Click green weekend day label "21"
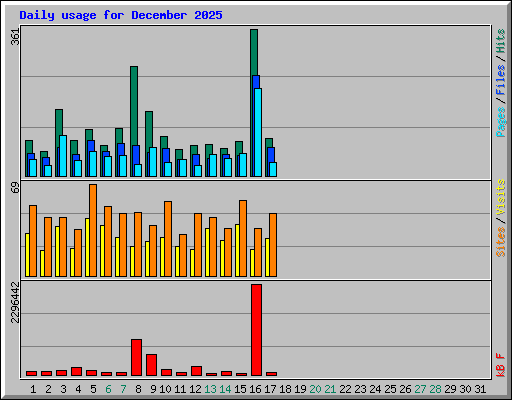This screenshot has height=400, width=512. (330, 389)
